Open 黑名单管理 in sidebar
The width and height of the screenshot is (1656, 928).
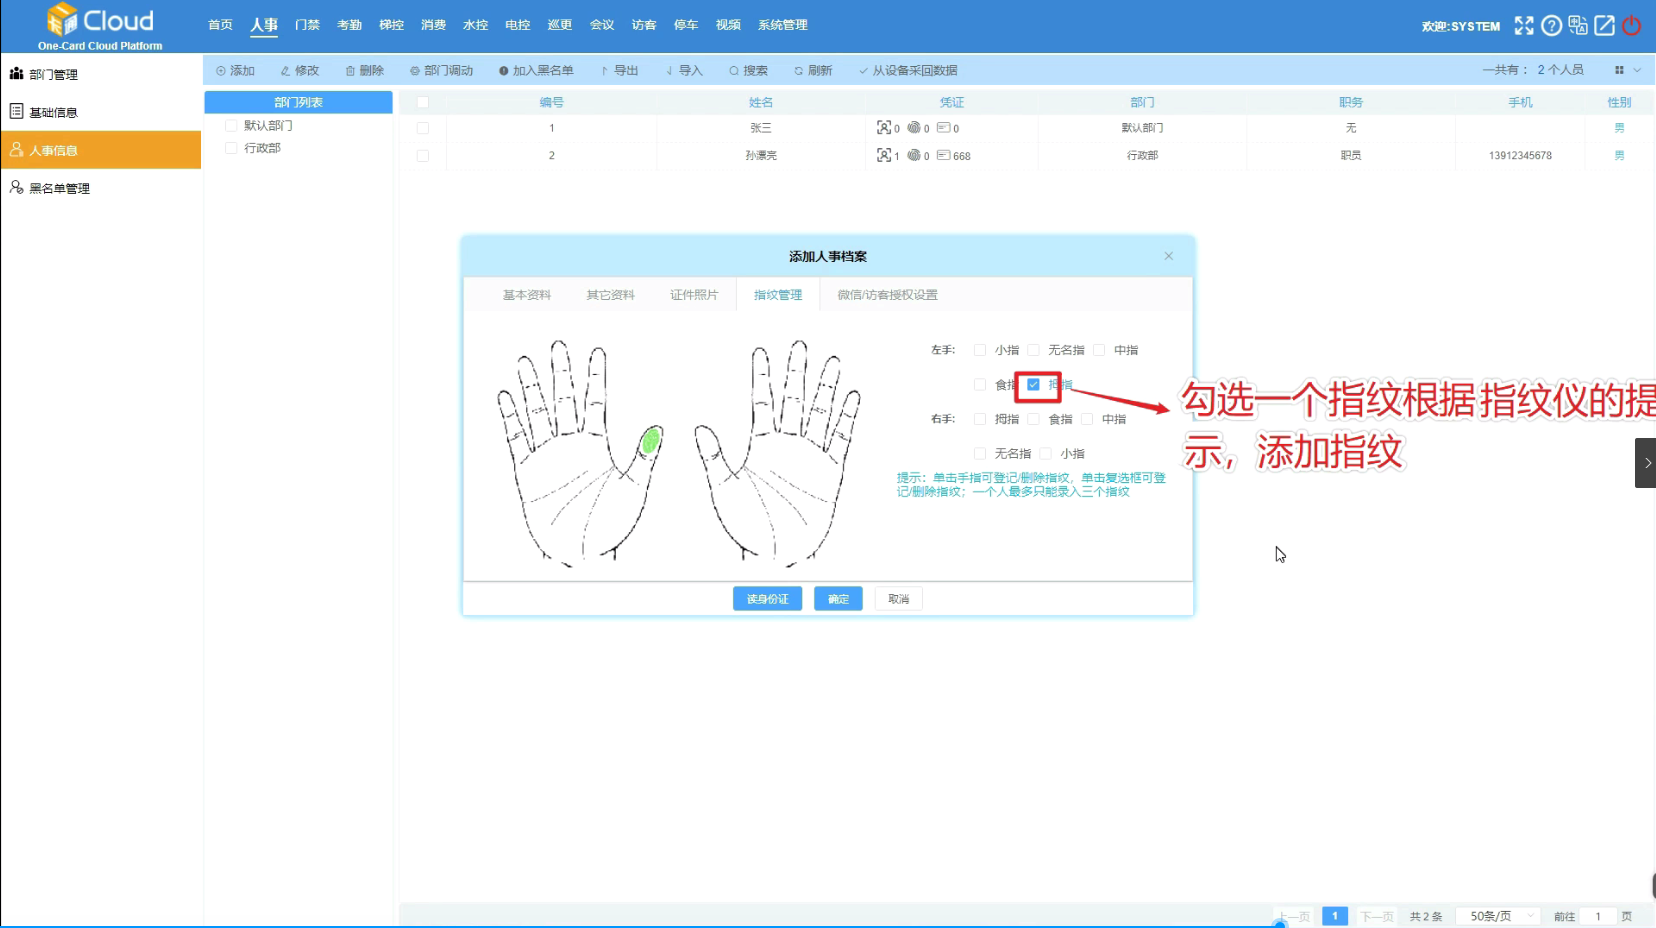[101, 188]
